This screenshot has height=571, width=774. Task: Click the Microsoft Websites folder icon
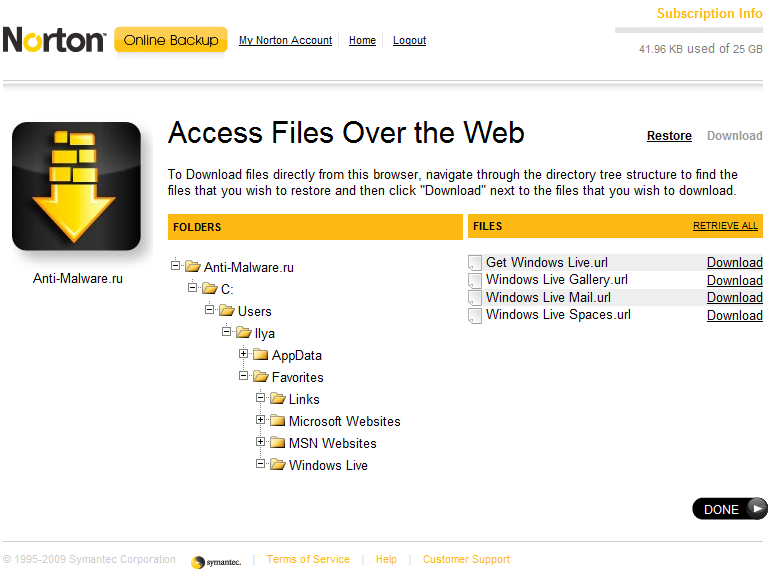point(278,421)
